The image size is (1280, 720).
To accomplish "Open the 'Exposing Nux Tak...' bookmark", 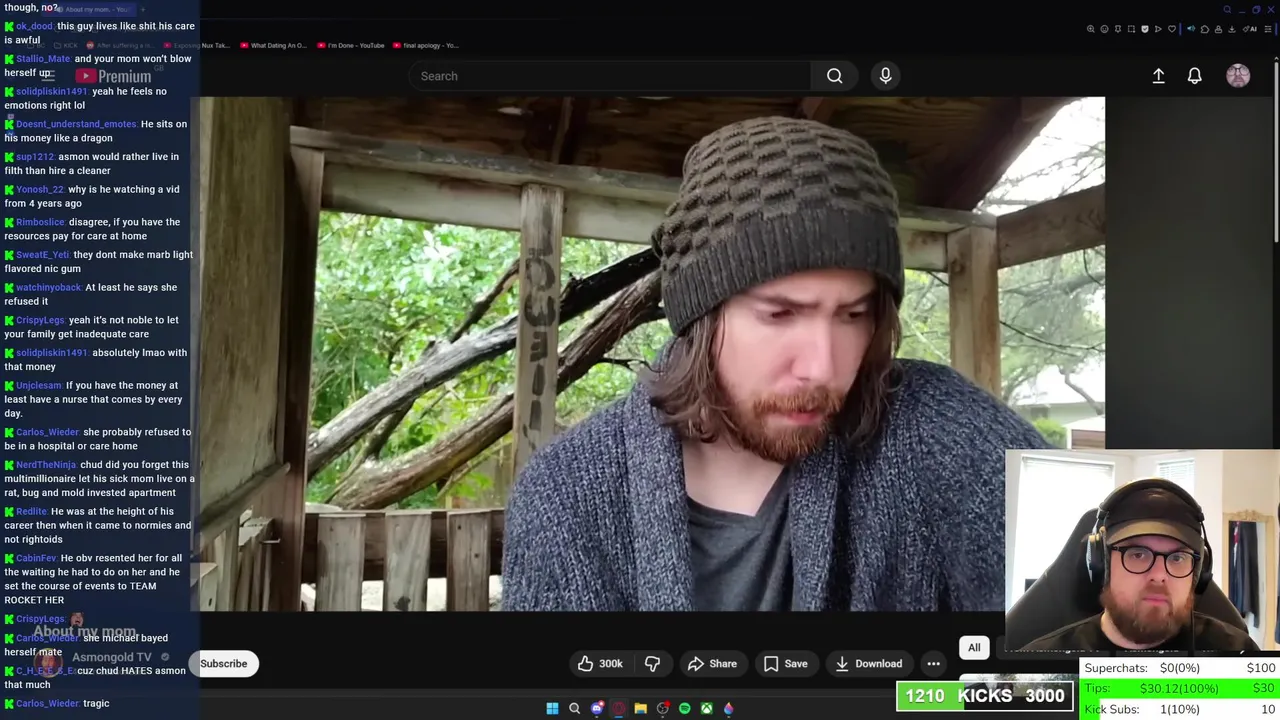I will pos(196,45).
